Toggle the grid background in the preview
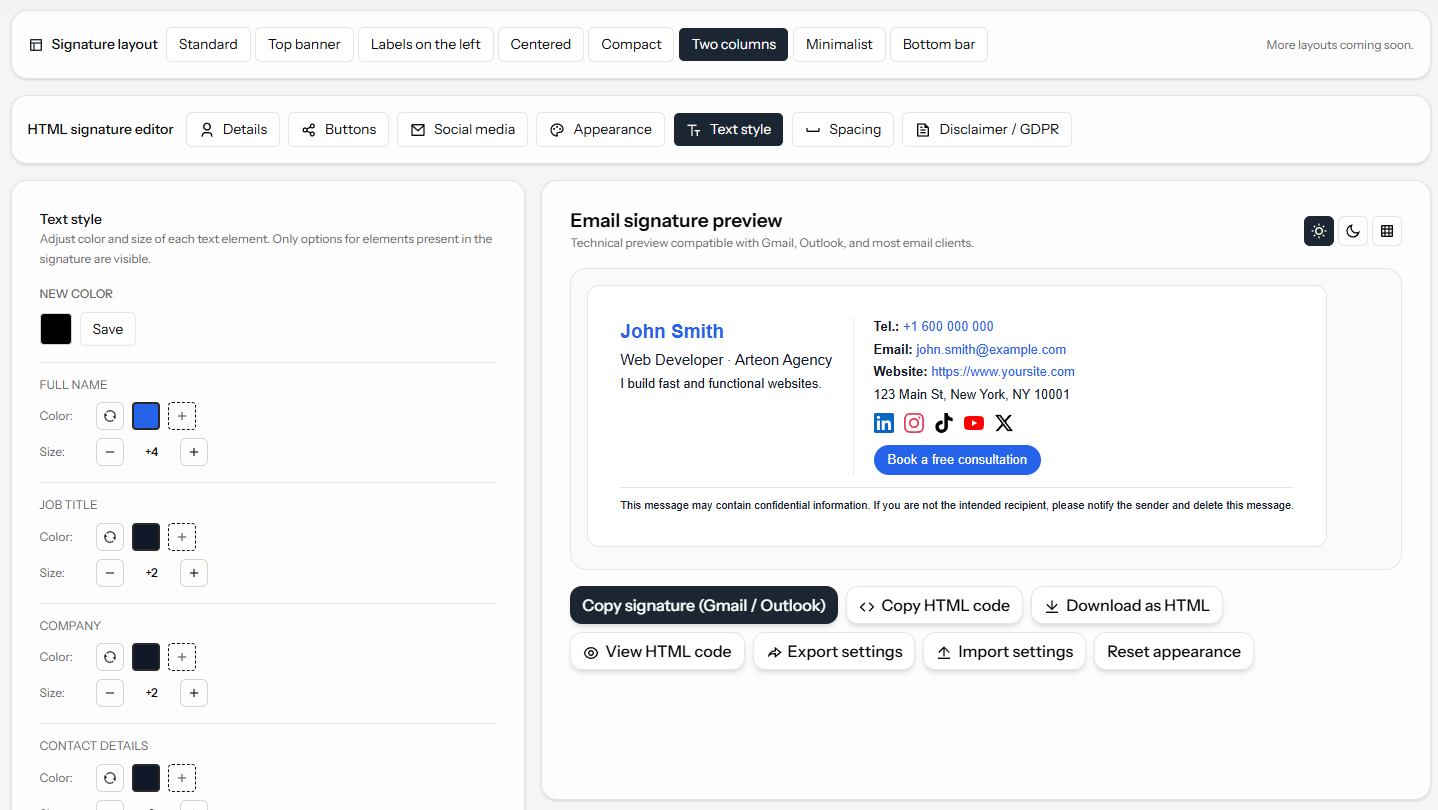 [x=1387, y=231]
